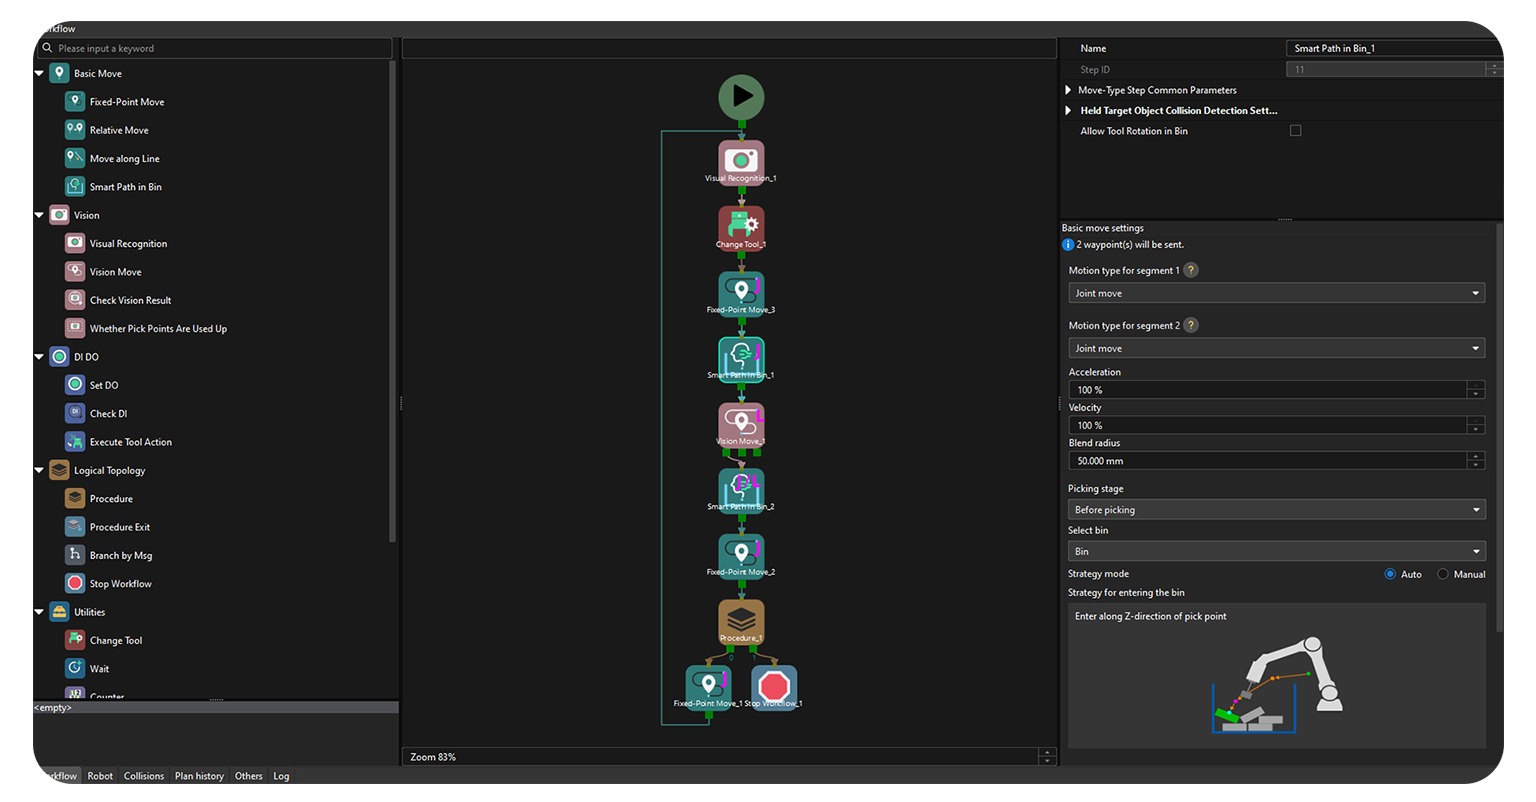This screenshot has height=802, width=1536.
Task: Enable Allow Tool Rotation in Bin checkbox
Action: tap(1296, 131)
